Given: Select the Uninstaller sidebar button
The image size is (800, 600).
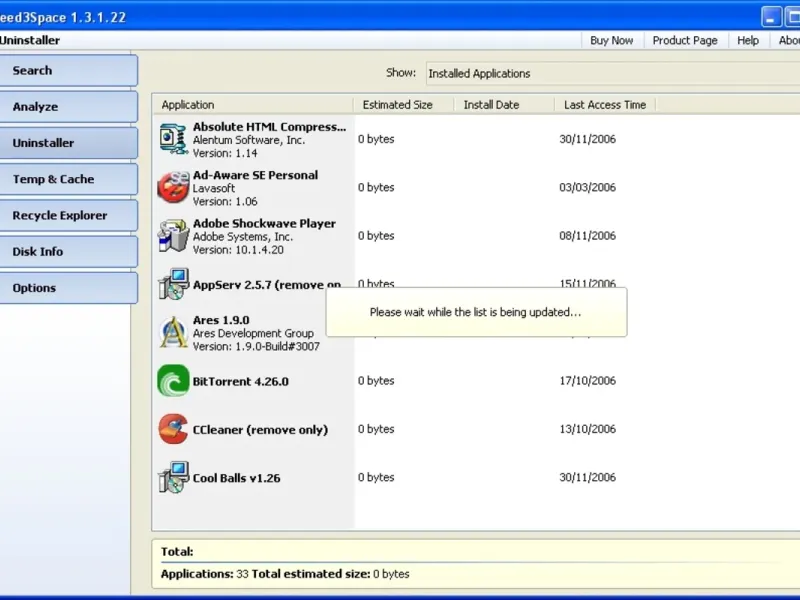Looking at the screenshot, I should point(68,143).
